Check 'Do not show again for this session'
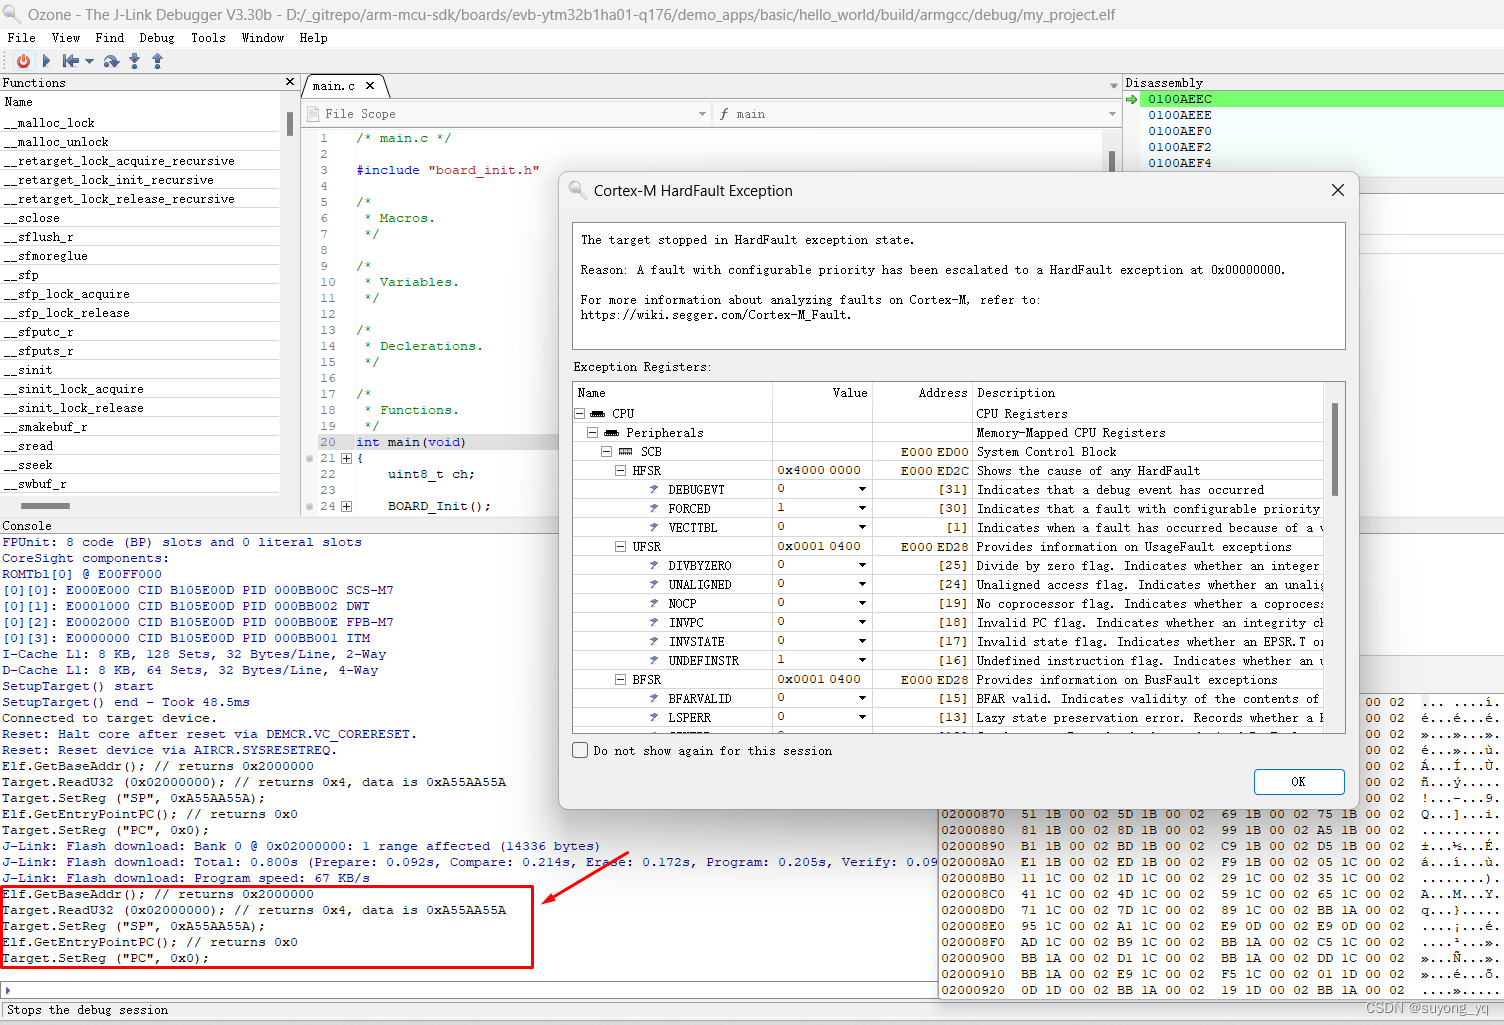The height and width of the screenshot is (1025, 1504). (580, 750)
